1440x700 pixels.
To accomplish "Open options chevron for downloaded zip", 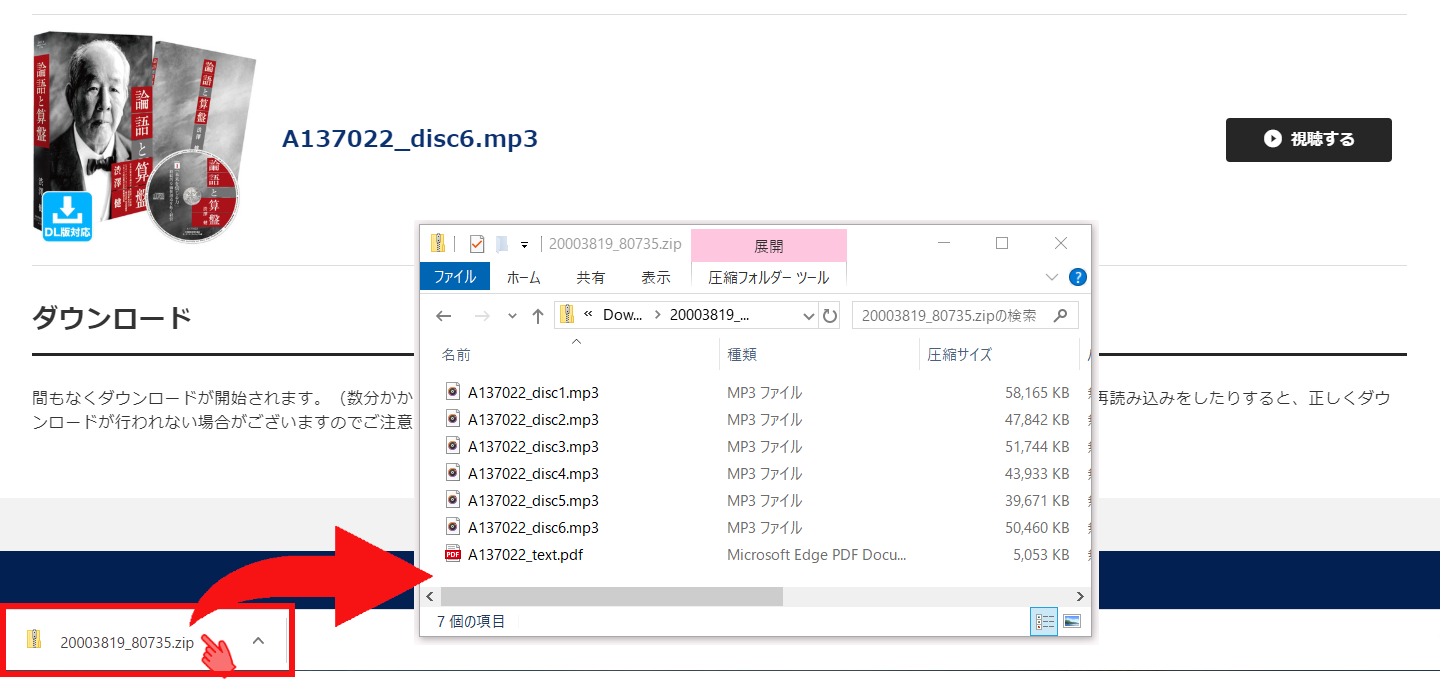I will [x=258, y=641].
